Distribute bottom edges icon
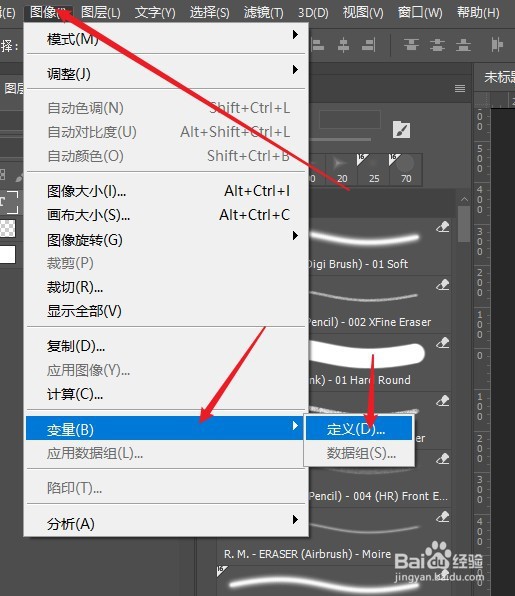515x596 pixels. [463, 45]
